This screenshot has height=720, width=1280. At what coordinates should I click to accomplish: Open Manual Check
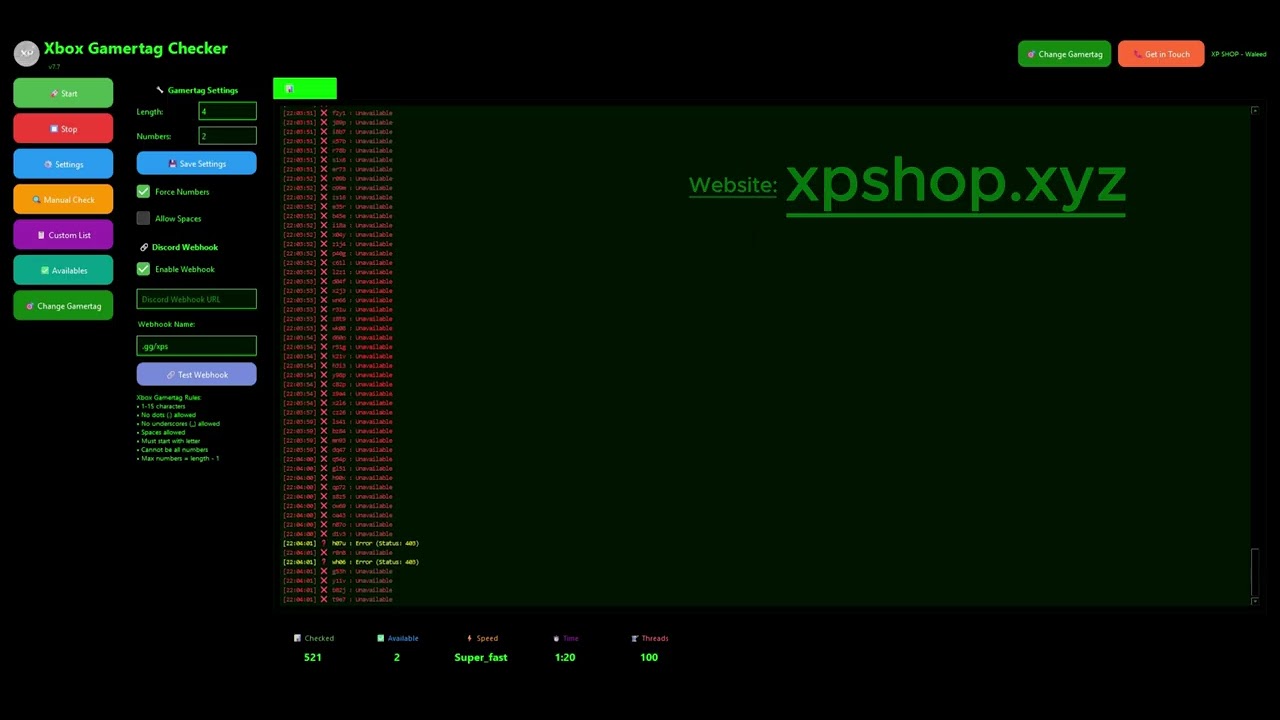pyautogui.click(x=63, y=199)
